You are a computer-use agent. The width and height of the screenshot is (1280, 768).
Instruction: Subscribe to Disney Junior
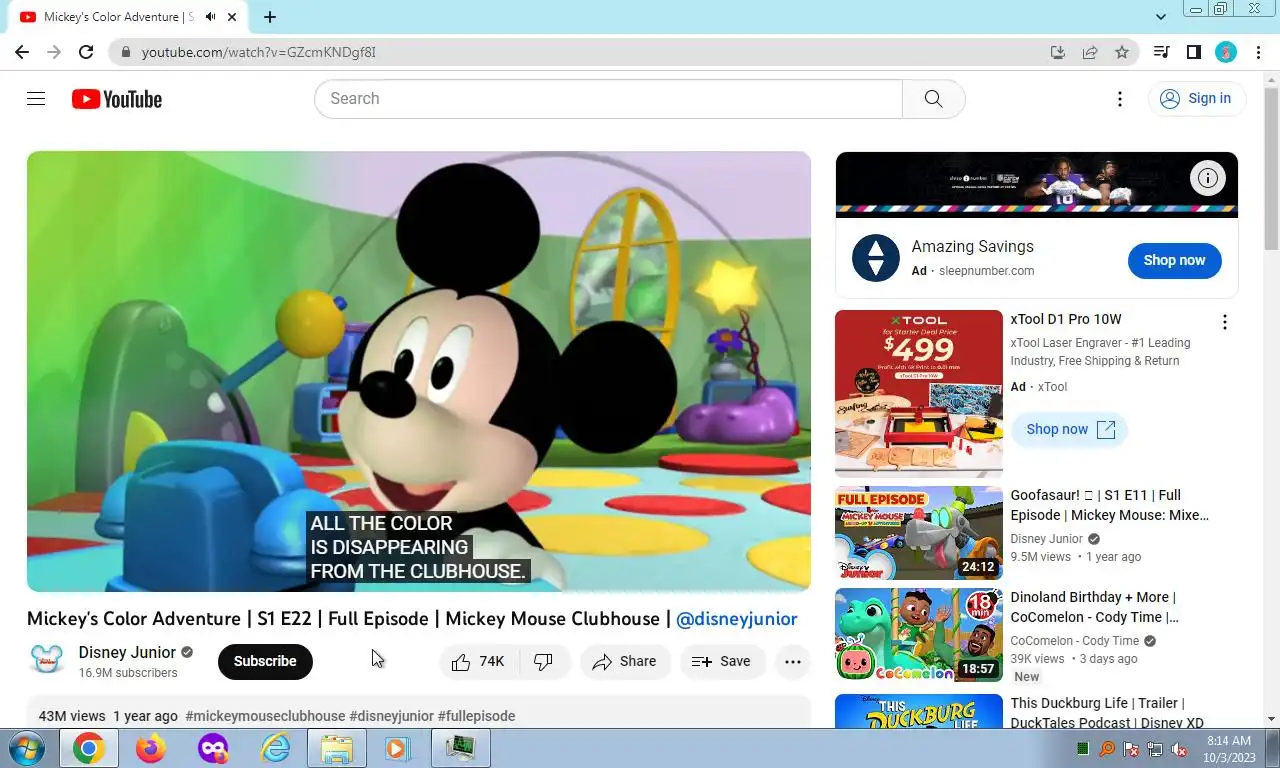(265, 661)
